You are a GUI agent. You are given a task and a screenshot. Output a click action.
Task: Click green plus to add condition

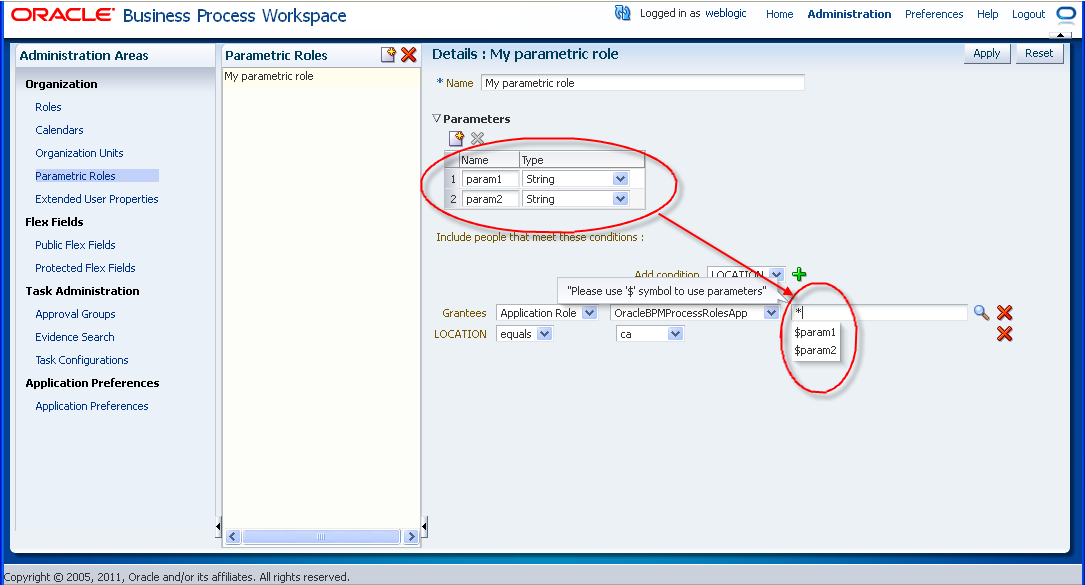799,274
